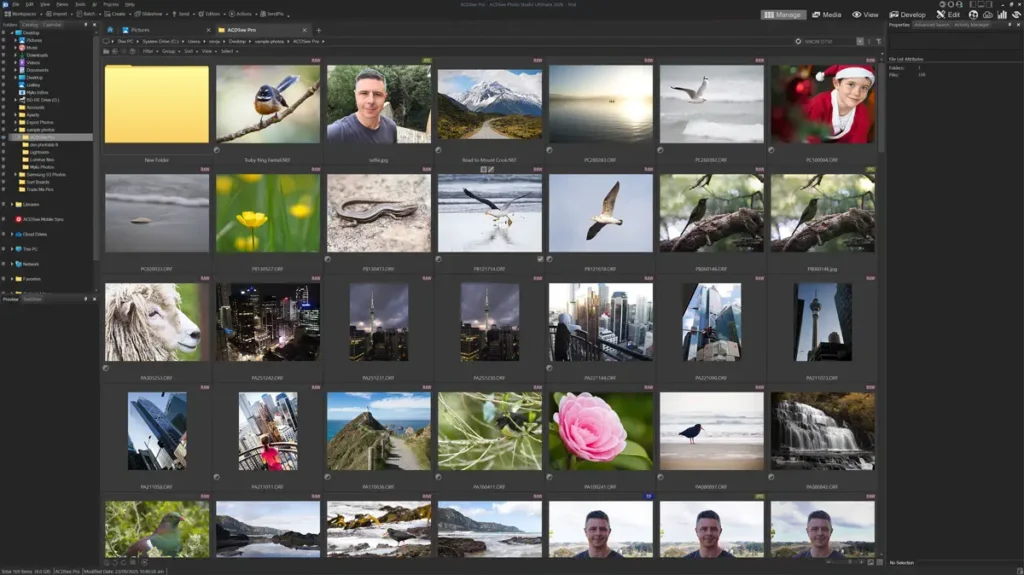Click the quick search refresh icon
Image resolution: width=1024 pixels, height=575 pixels.
tap(798, 41)
